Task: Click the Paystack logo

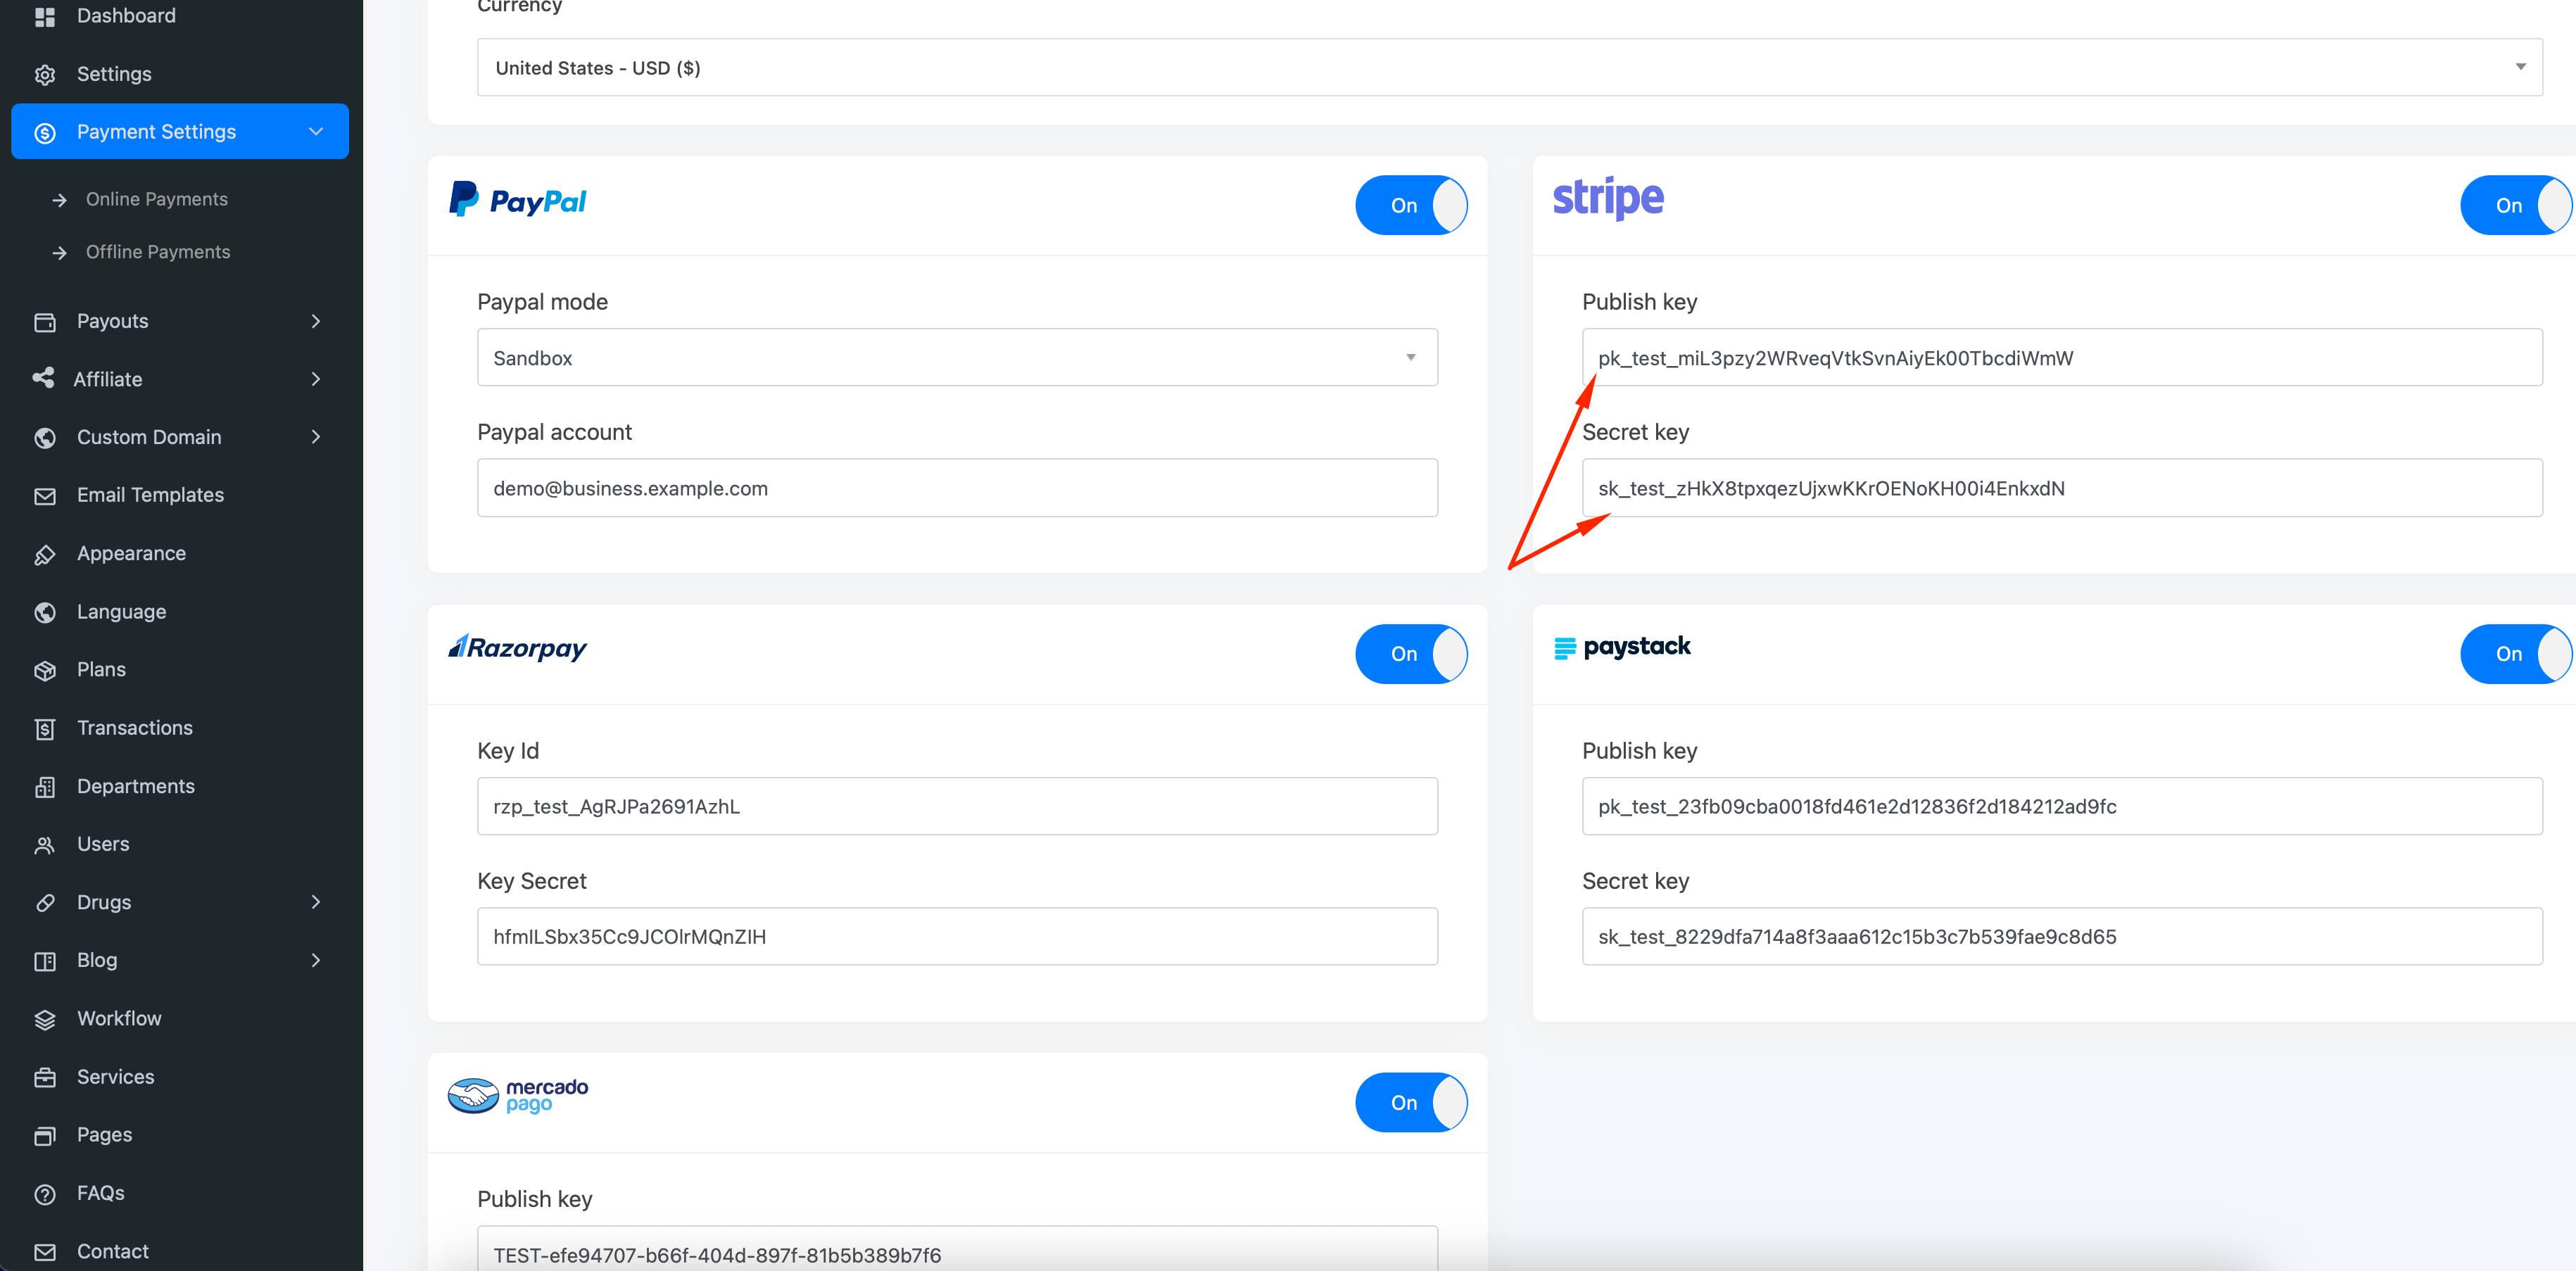Action: (x=1622, y=647)
